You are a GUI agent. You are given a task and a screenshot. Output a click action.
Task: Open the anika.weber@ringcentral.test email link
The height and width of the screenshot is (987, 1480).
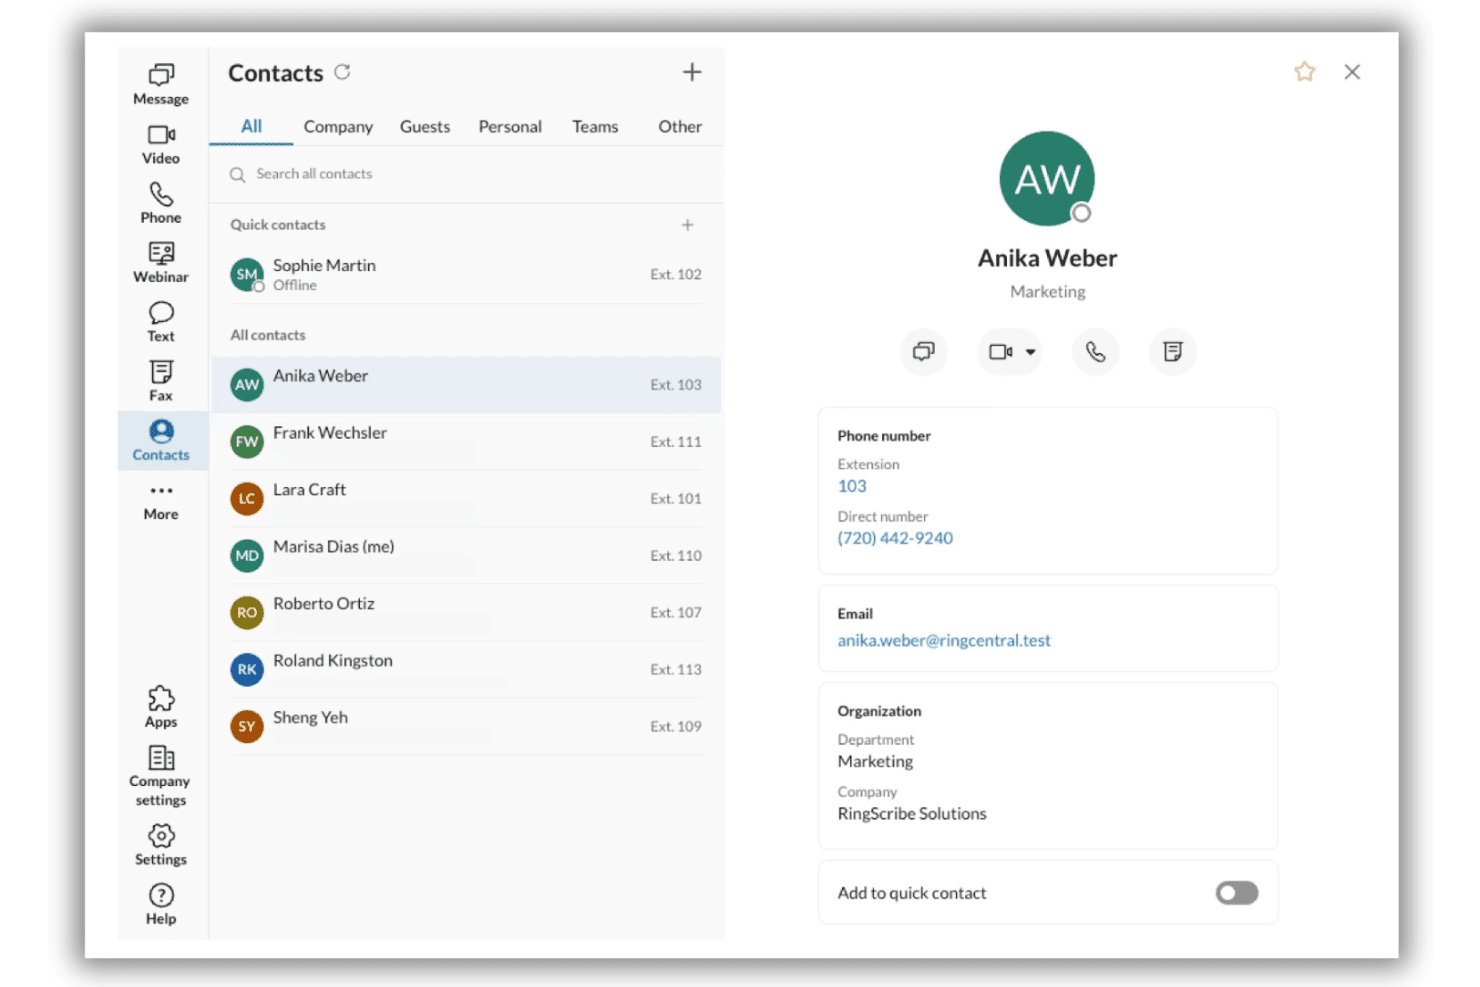[x=944, y=641]
